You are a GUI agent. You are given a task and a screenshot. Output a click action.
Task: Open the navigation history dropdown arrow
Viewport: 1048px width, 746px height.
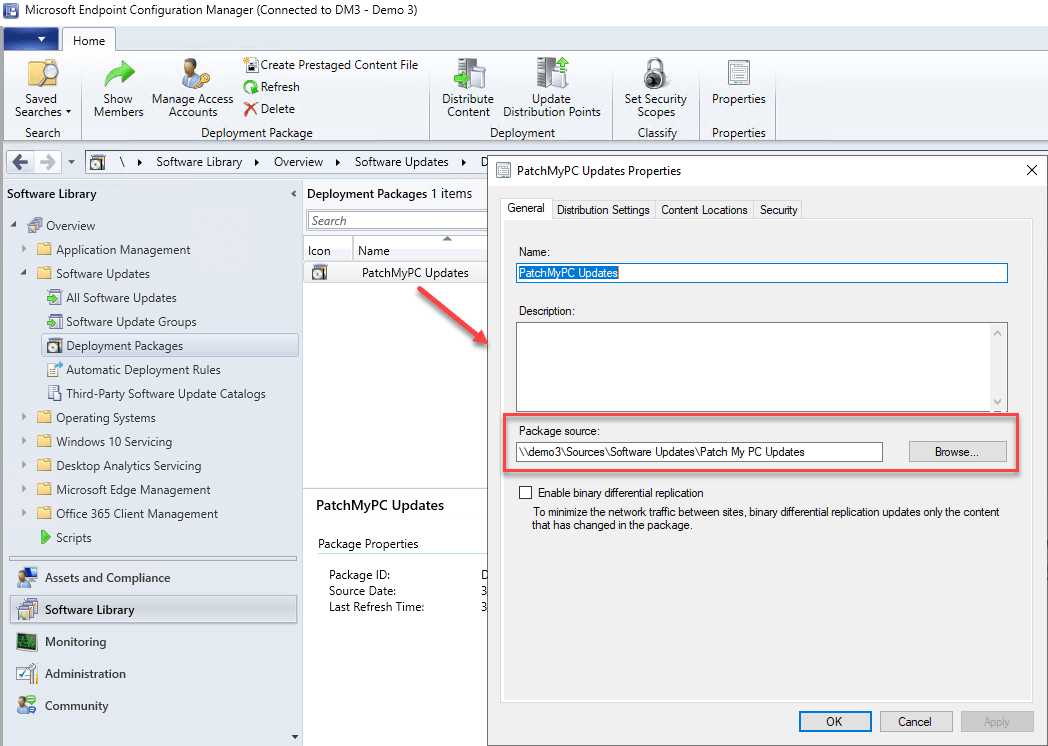click(x=71, y=162)
